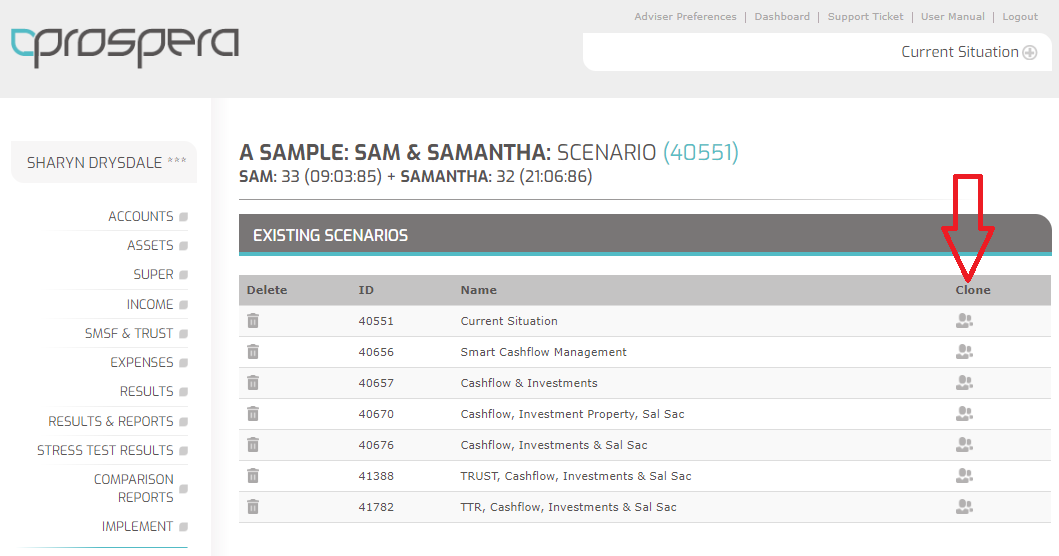Click the Sharyn Drysdale adviser name
Screen dimensions: 1059x556
click(x=95, y=163)
